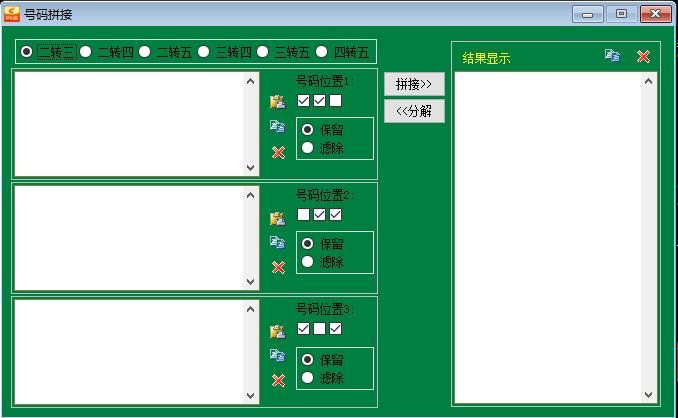Click the copy icon for 号码位置3
The height and width of the screenshot is (418, 678).
click(x=278, y=355)
